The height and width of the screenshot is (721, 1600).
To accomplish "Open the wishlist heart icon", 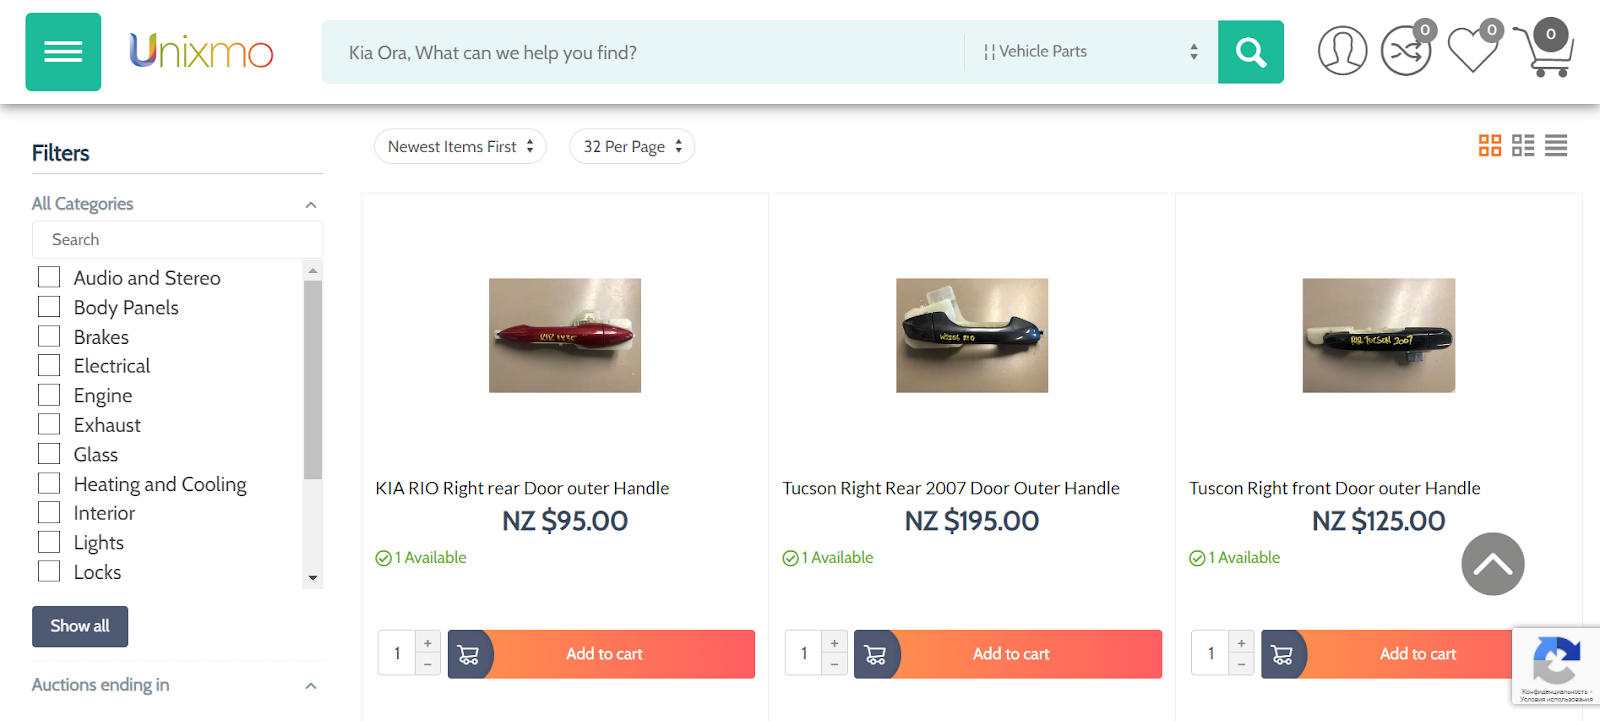I will [x=1473, y=50].
